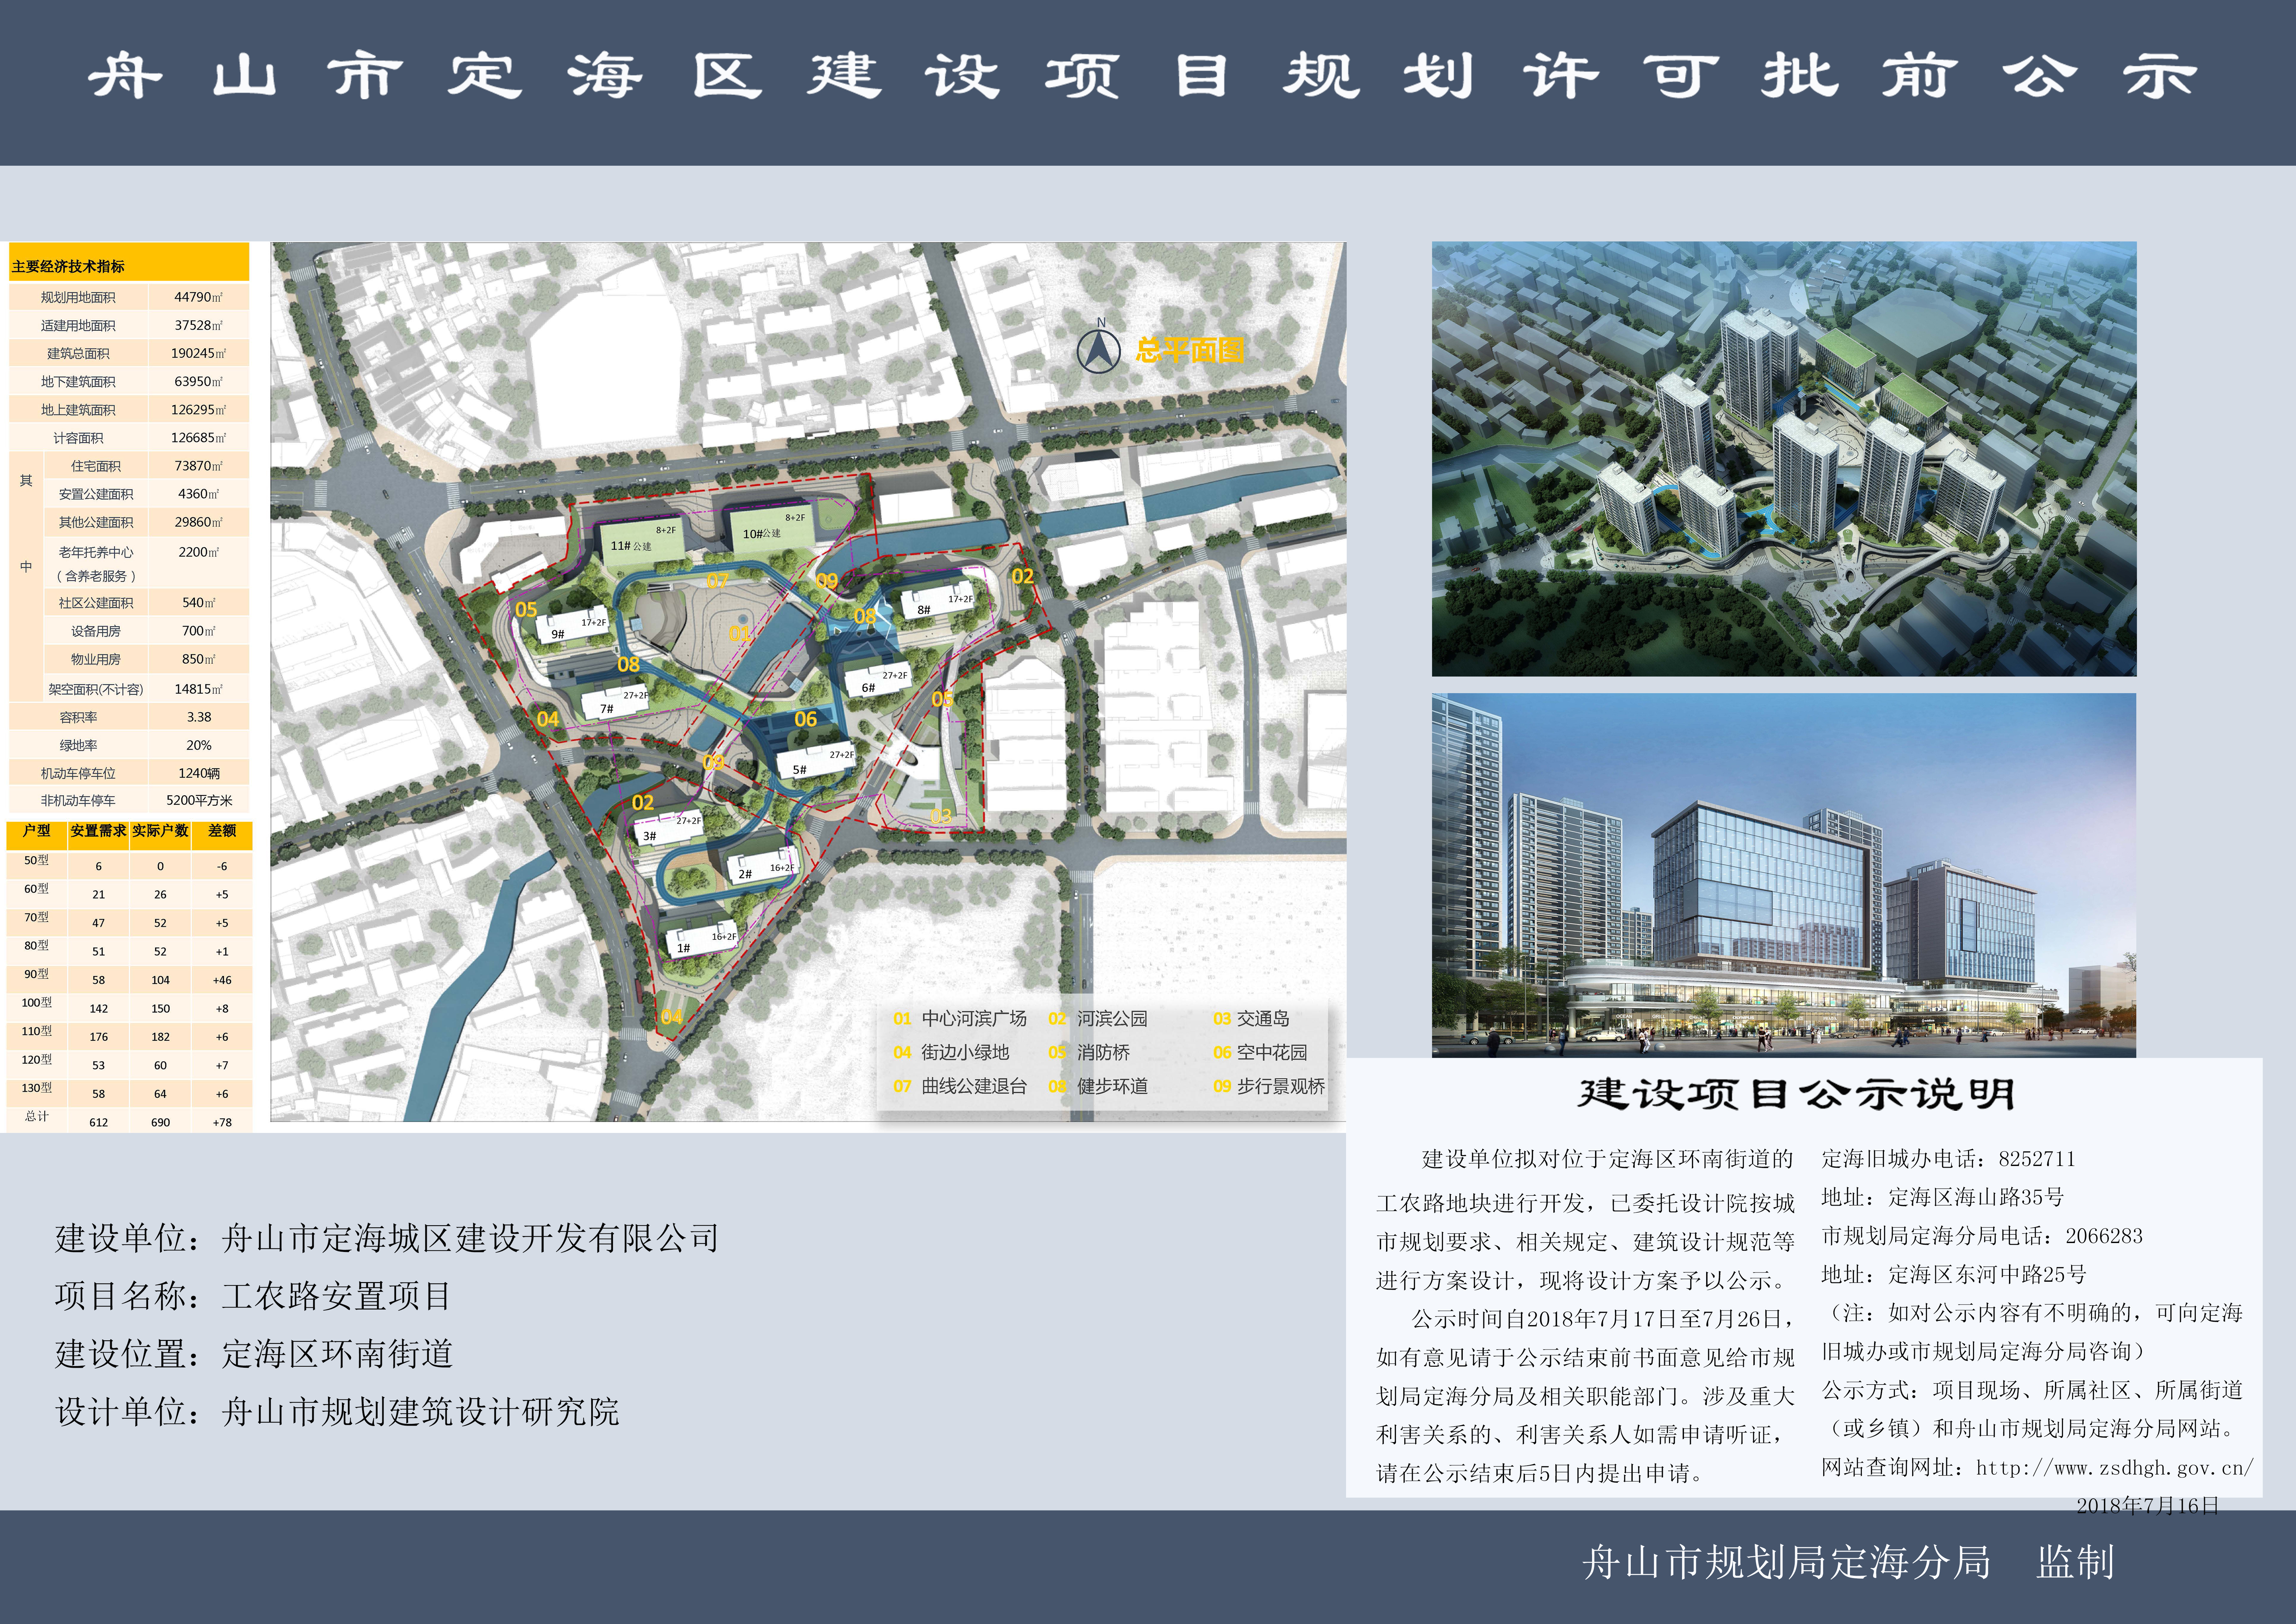2296x1624 pixels.
Task: Select the address 定海区海山路35号
Action: (1976, 1197)
